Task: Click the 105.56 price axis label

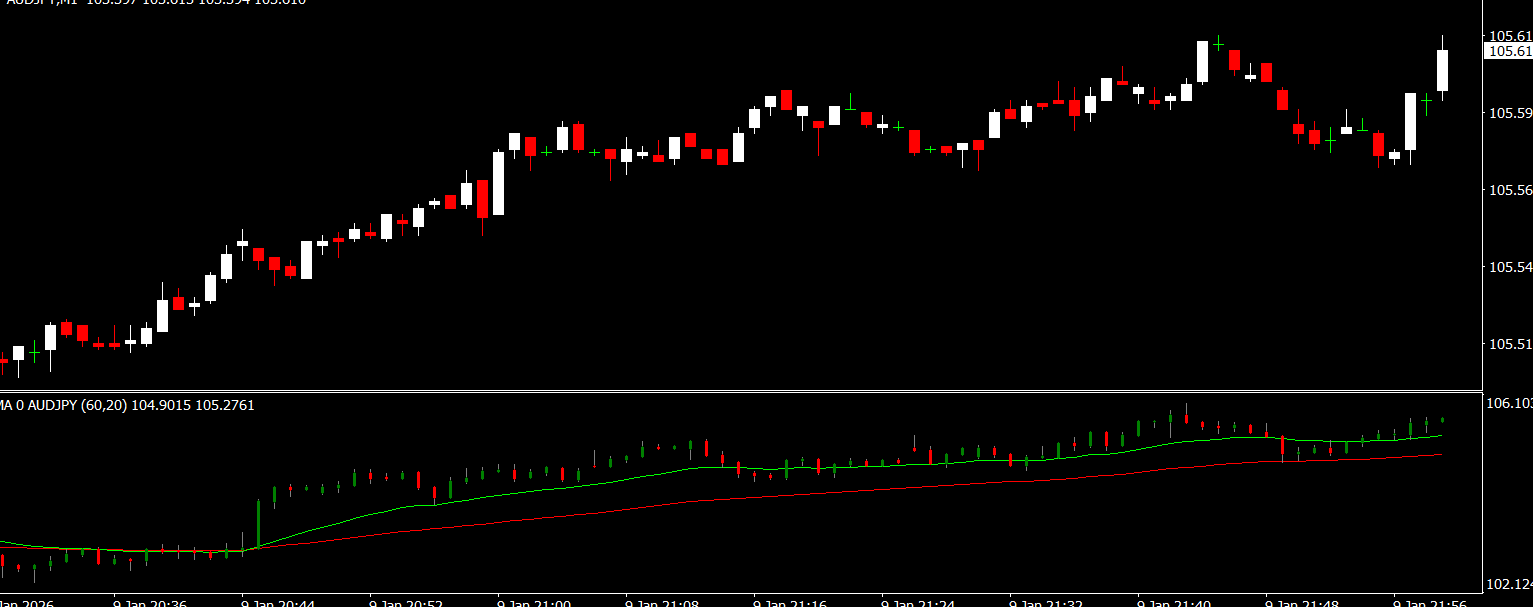Action: coord(1510,190)
